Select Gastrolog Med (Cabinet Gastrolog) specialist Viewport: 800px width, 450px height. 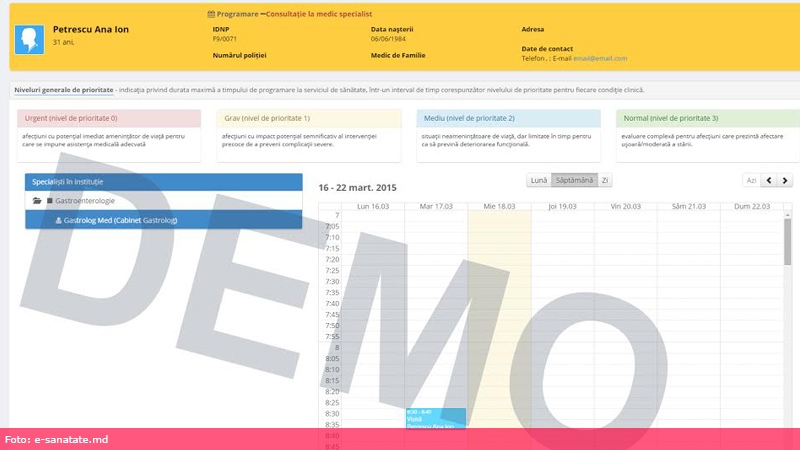(120, 220)
